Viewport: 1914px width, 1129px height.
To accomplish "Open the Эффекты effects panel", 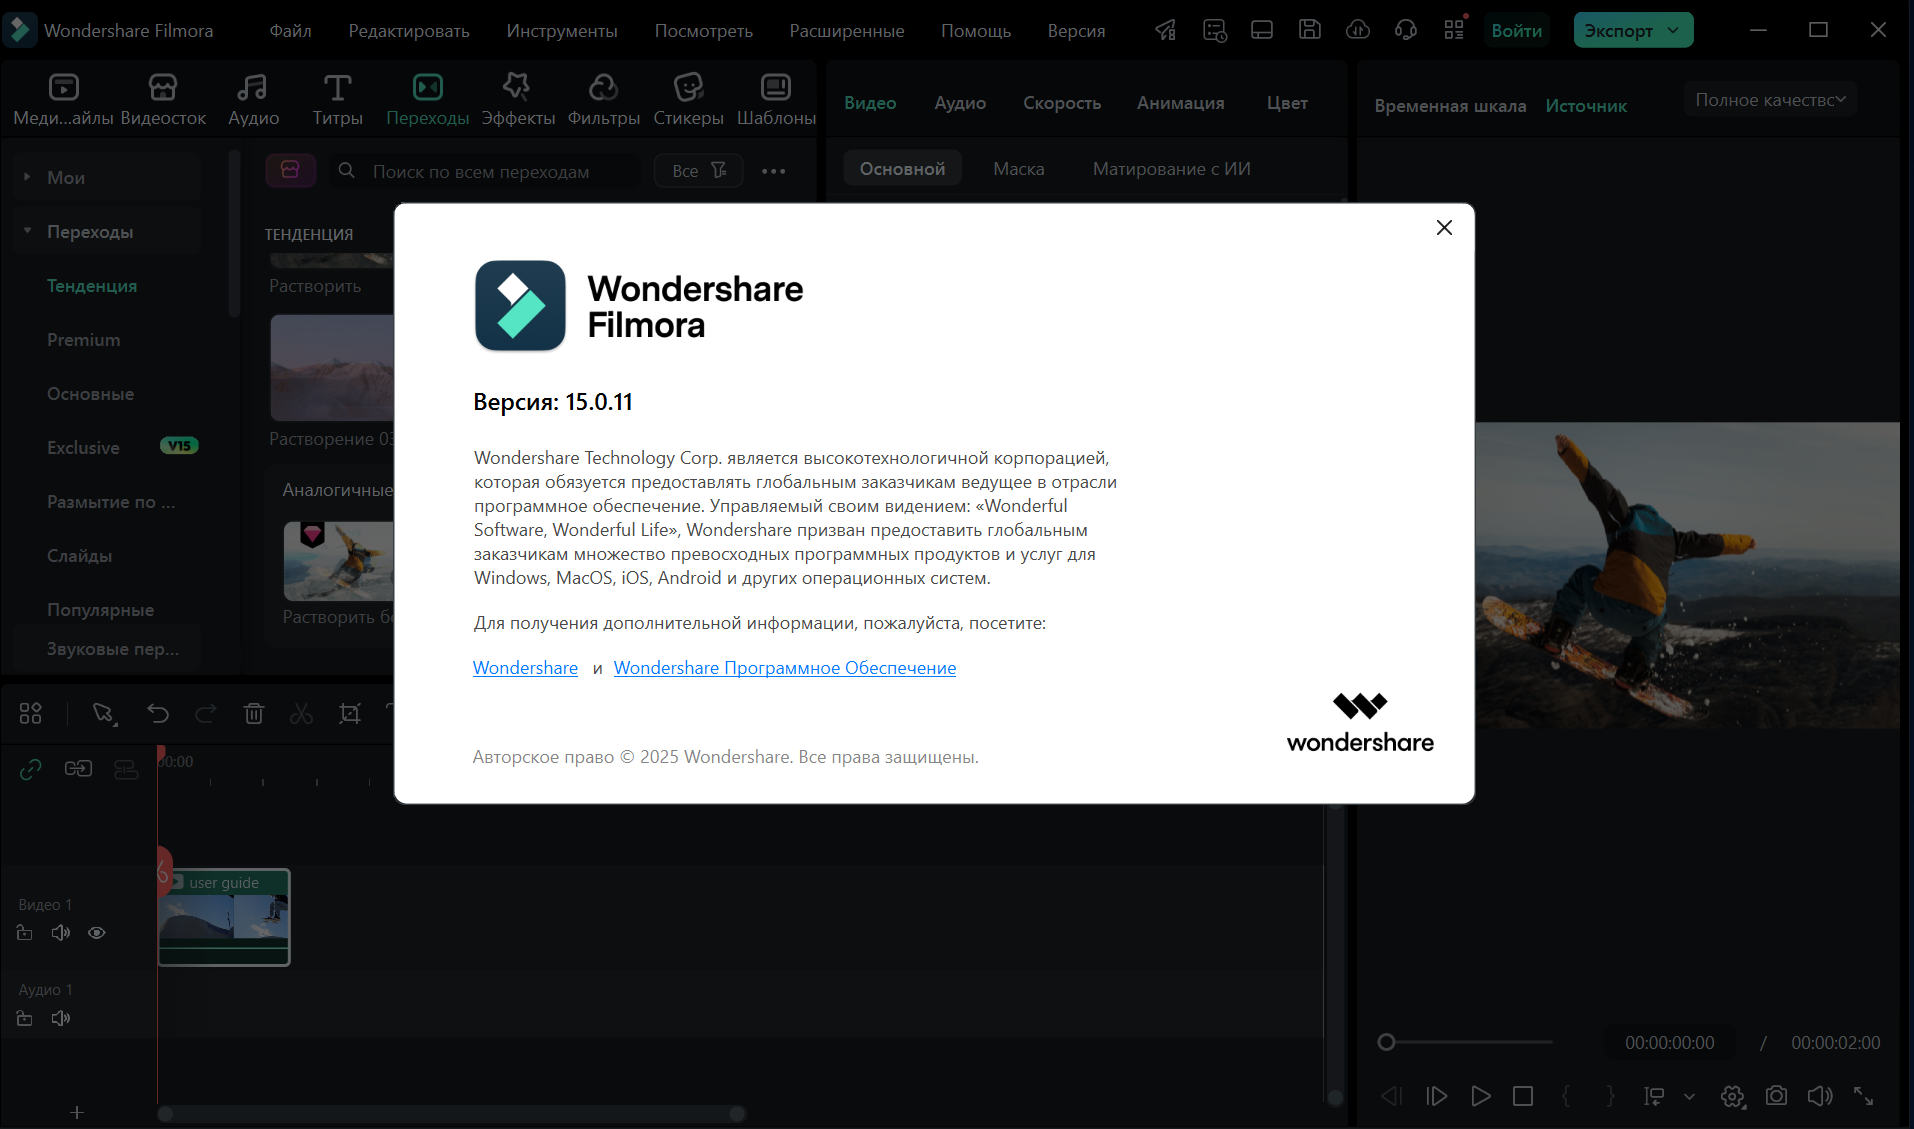I will click(x=518, y=100).
